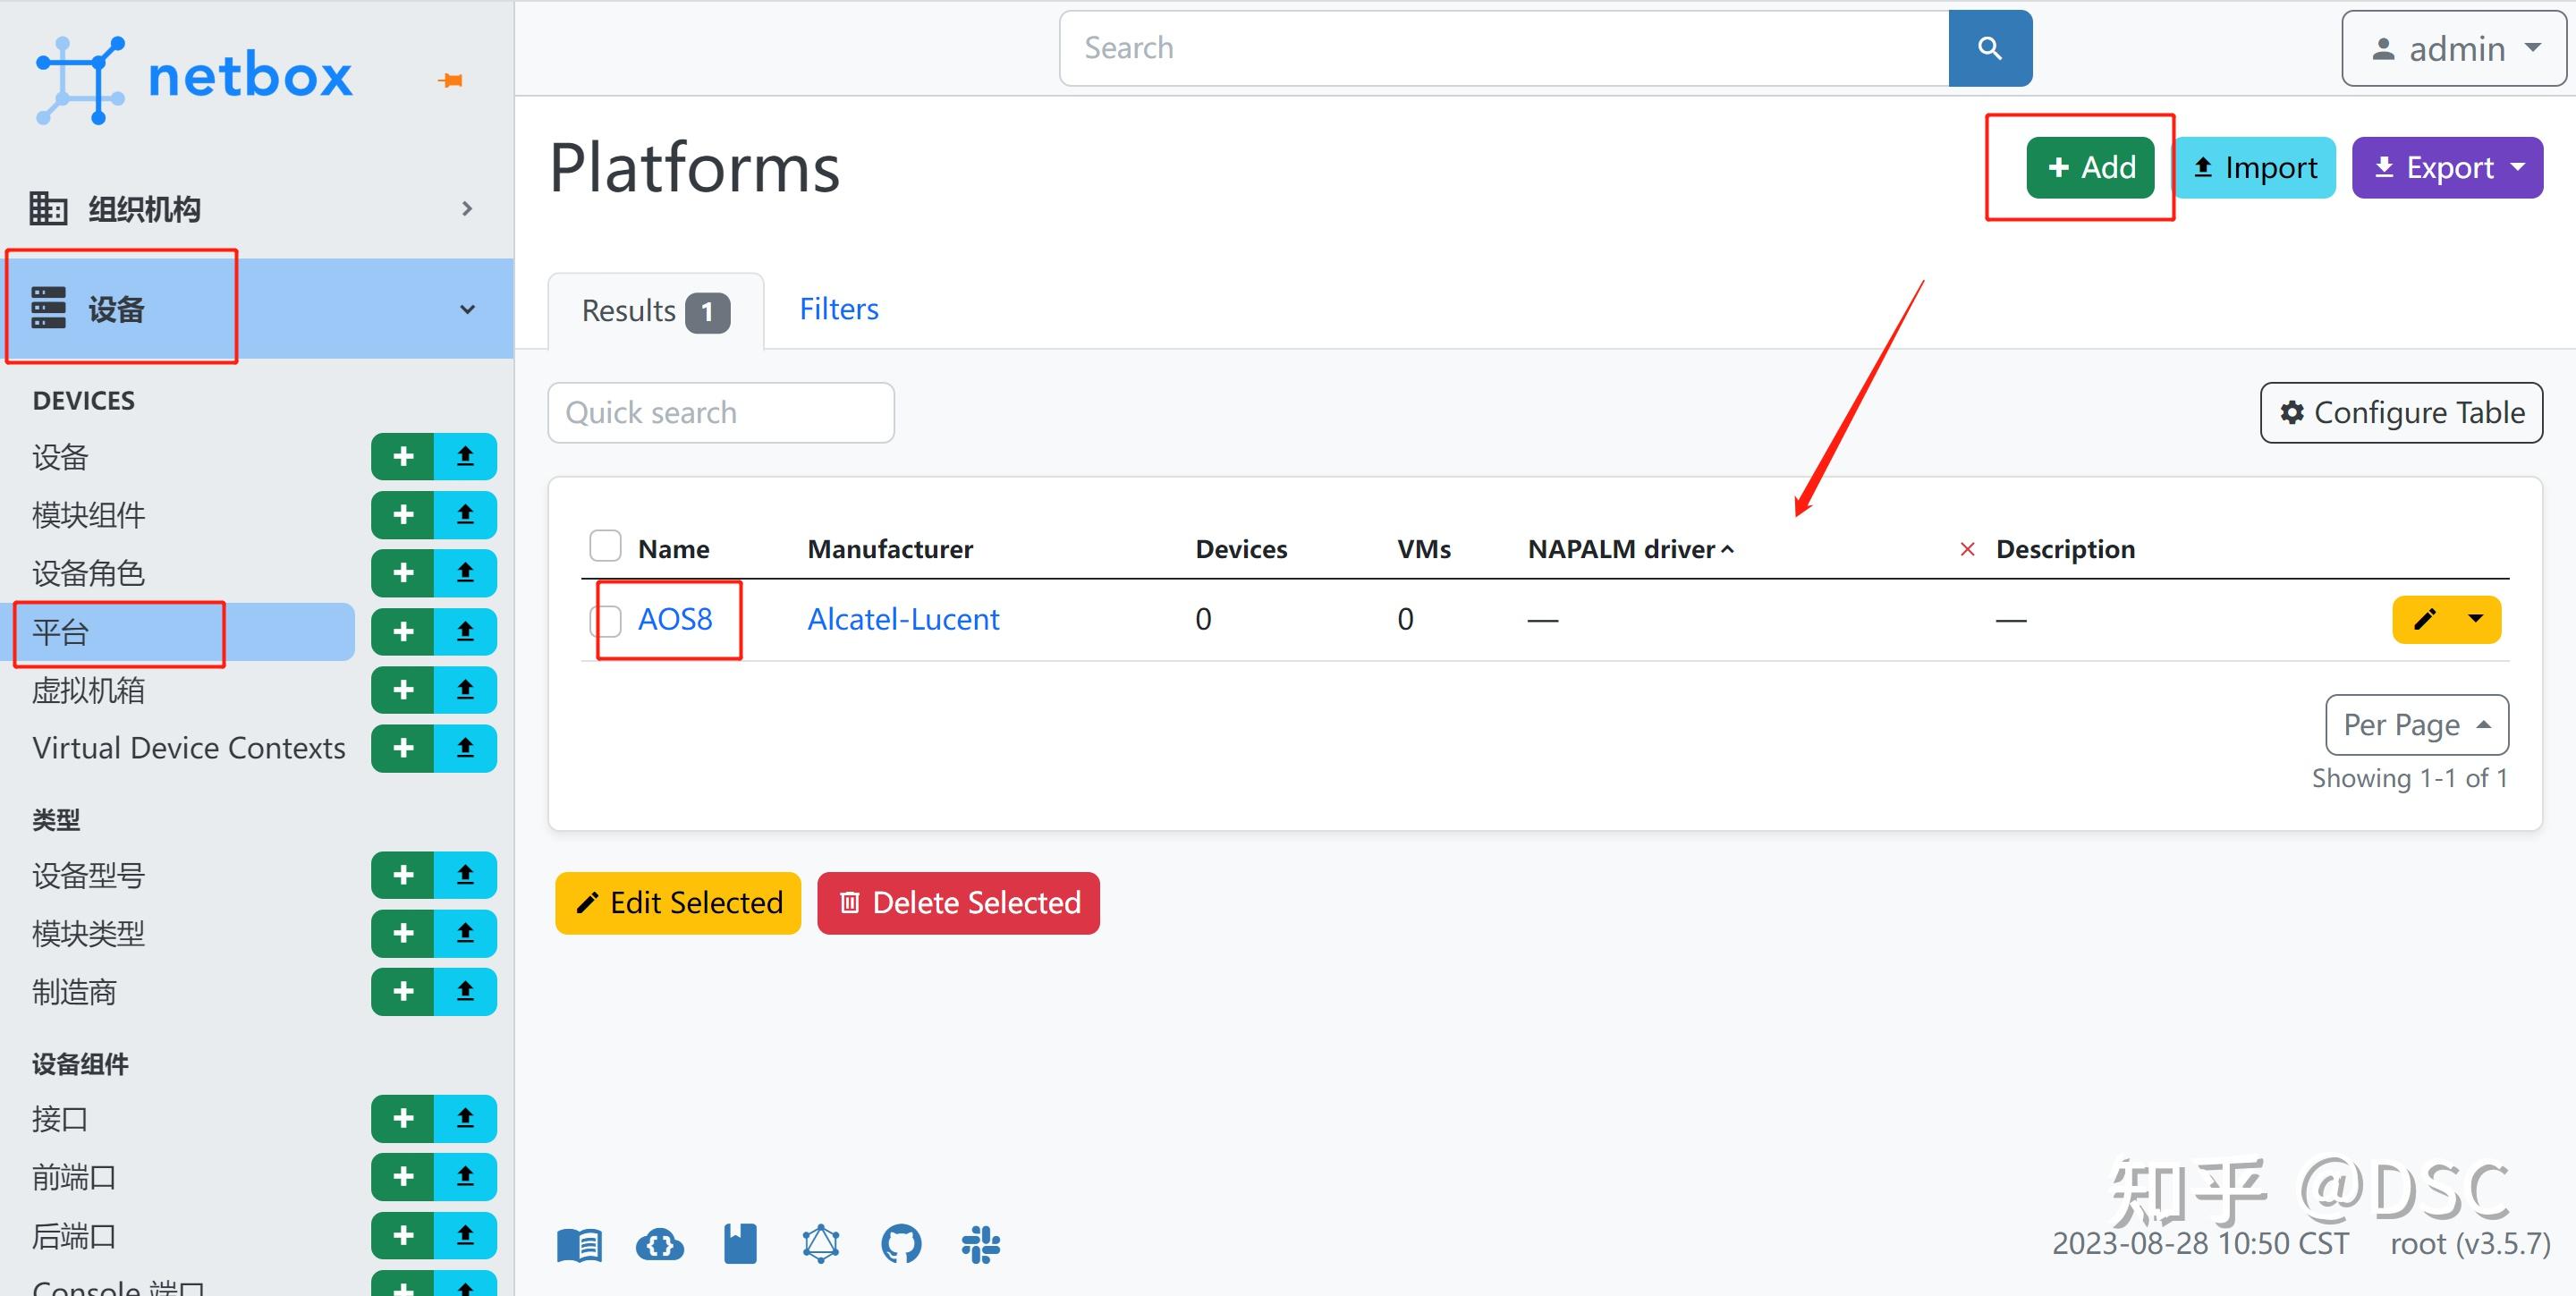Click import arrow next to 制造商

click(x=465, y=991)
